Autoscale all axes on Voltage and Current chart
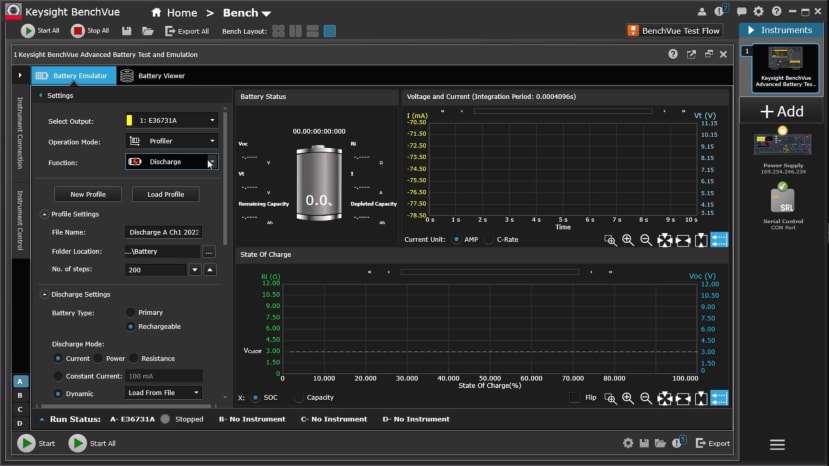 pyautogui.click(x=665, y=240)
